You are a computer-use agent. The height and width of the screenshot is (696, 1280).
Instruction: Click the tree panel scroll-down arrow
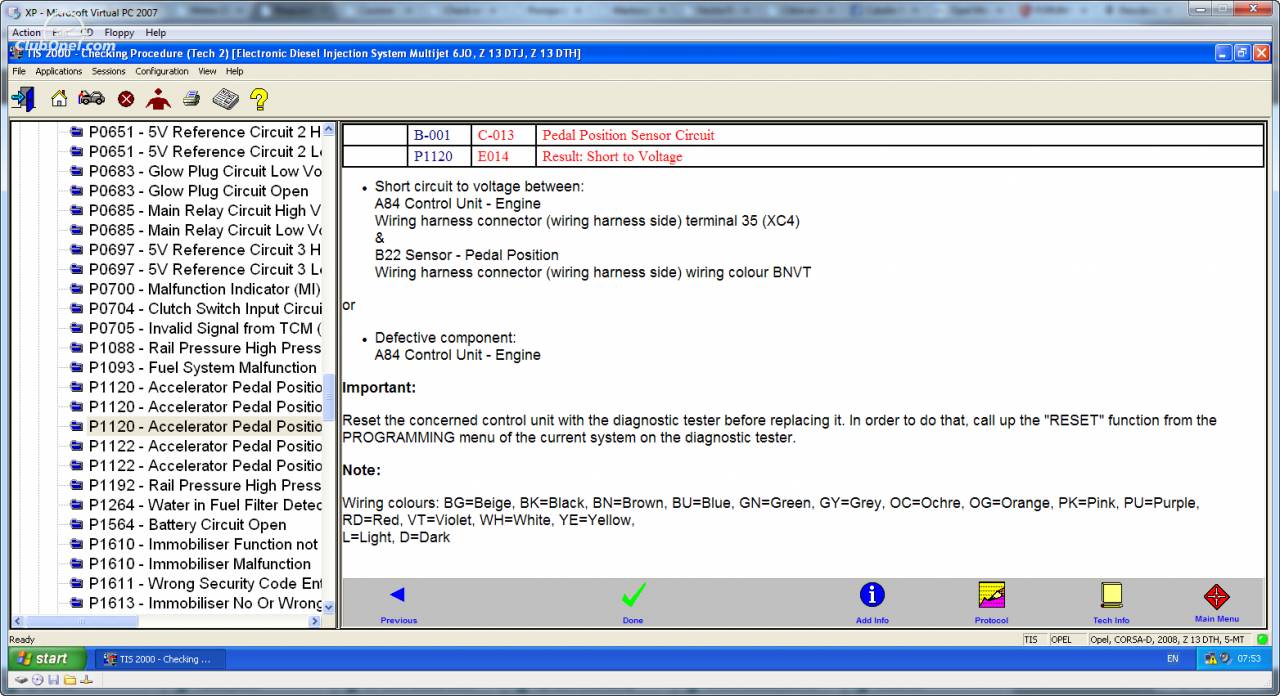(x=329, y=606)
